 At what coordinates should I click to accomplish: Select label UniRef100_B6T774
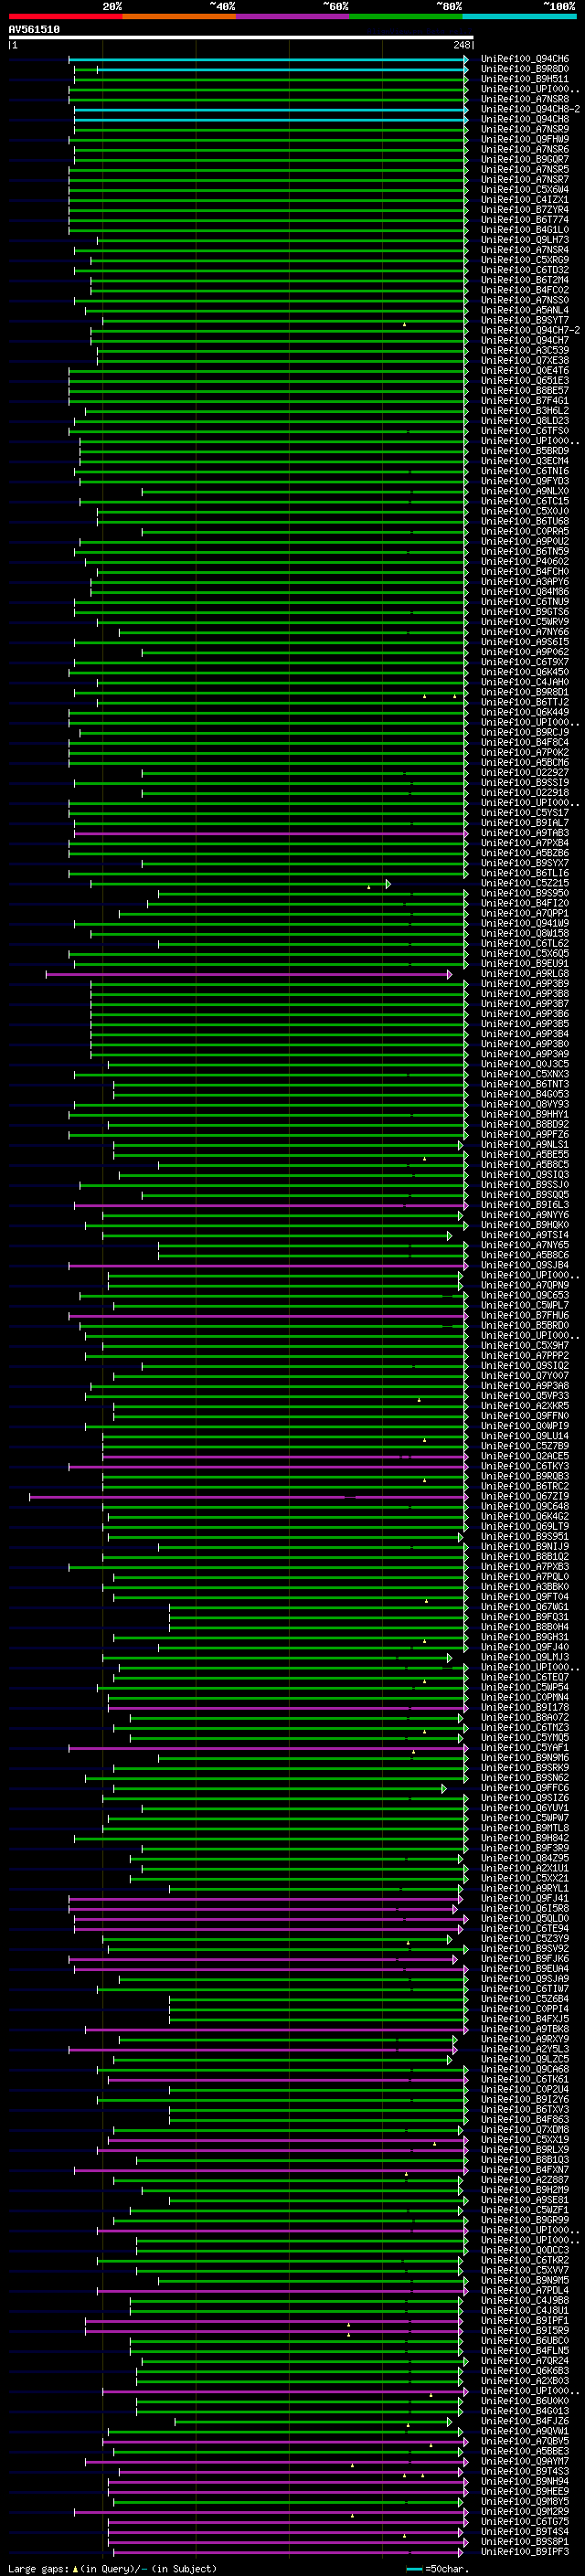[525, 220]
